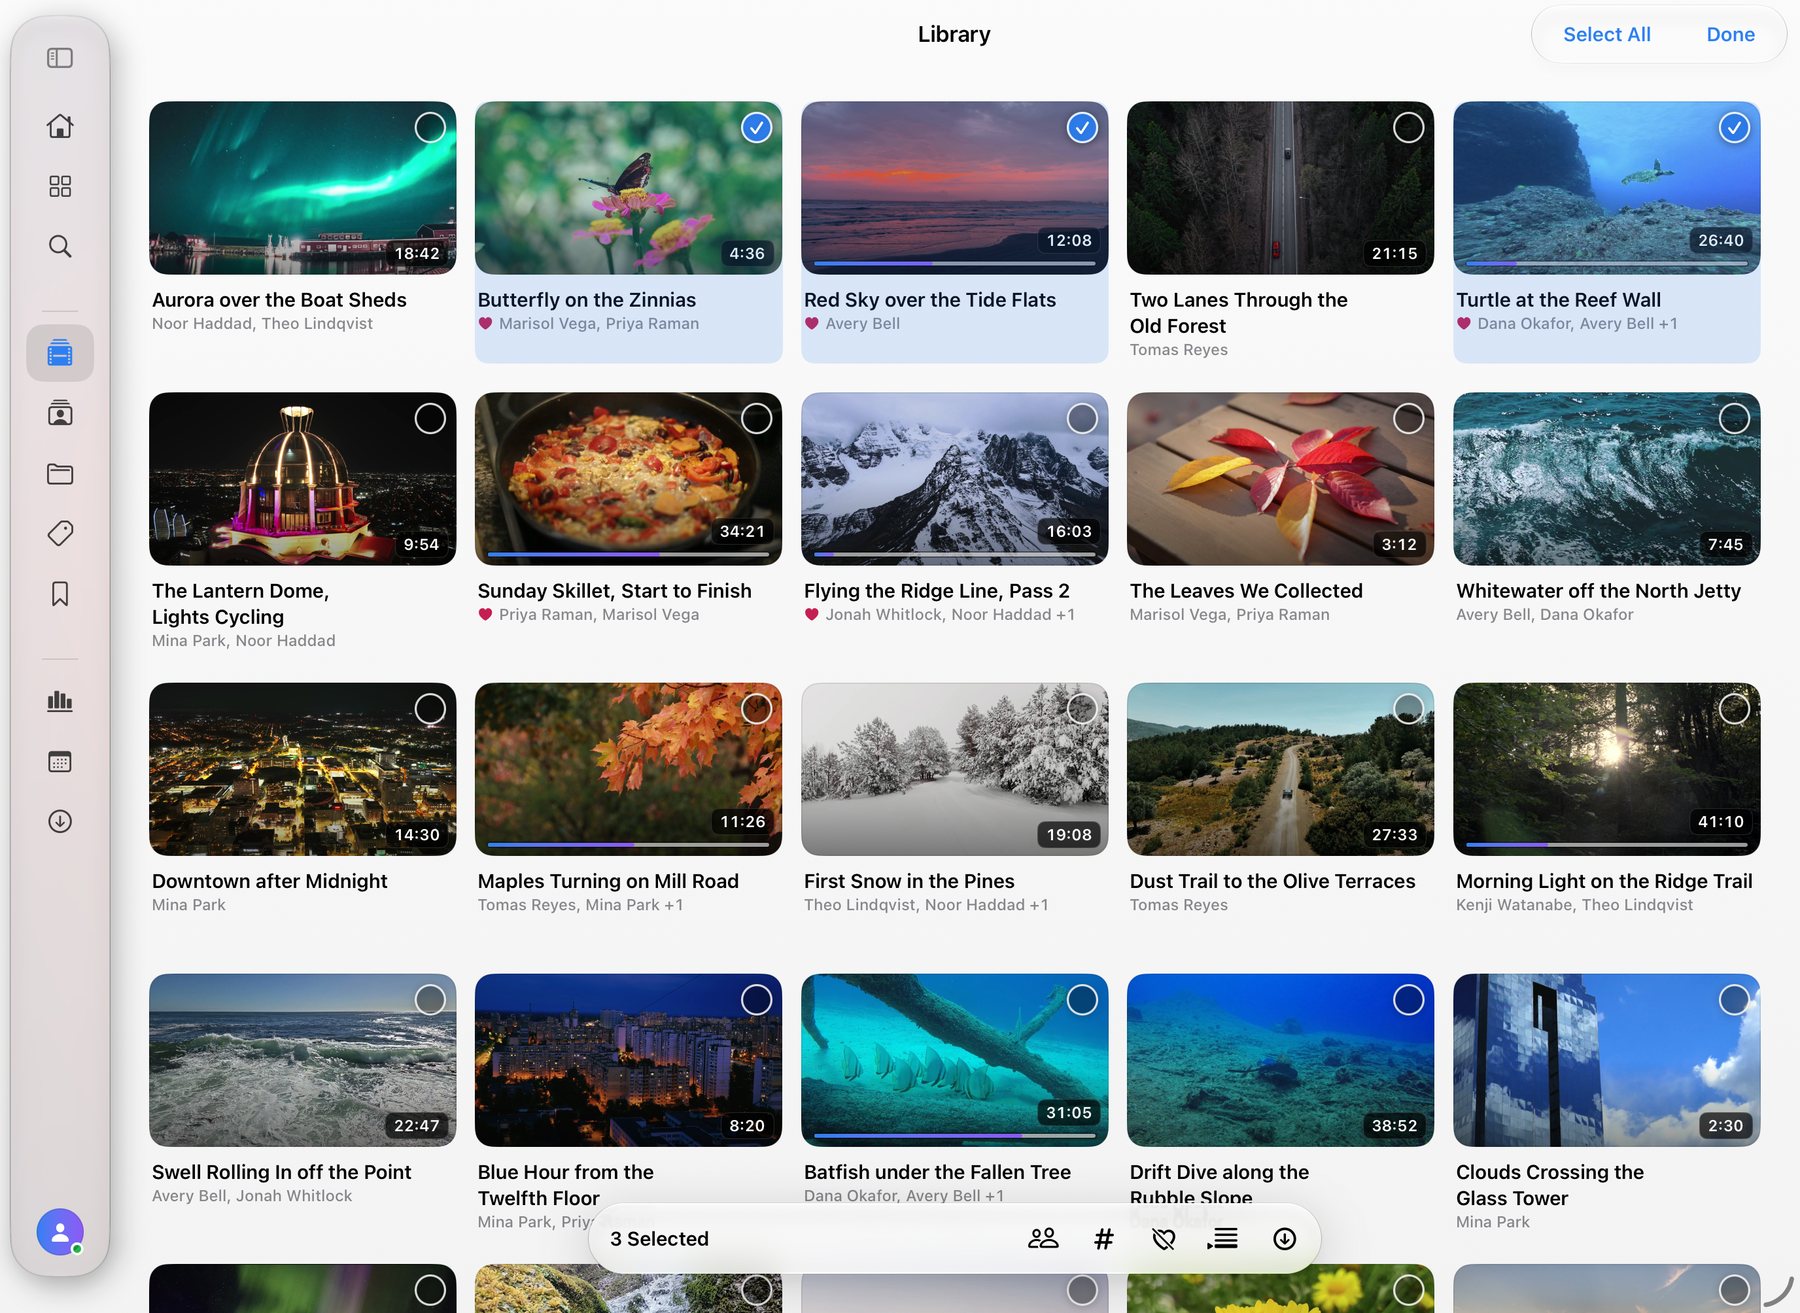Edit people for the 3 selected items
Image resolution: width=1800 pixels, height=1313 pixels.
[1043, 1239]
